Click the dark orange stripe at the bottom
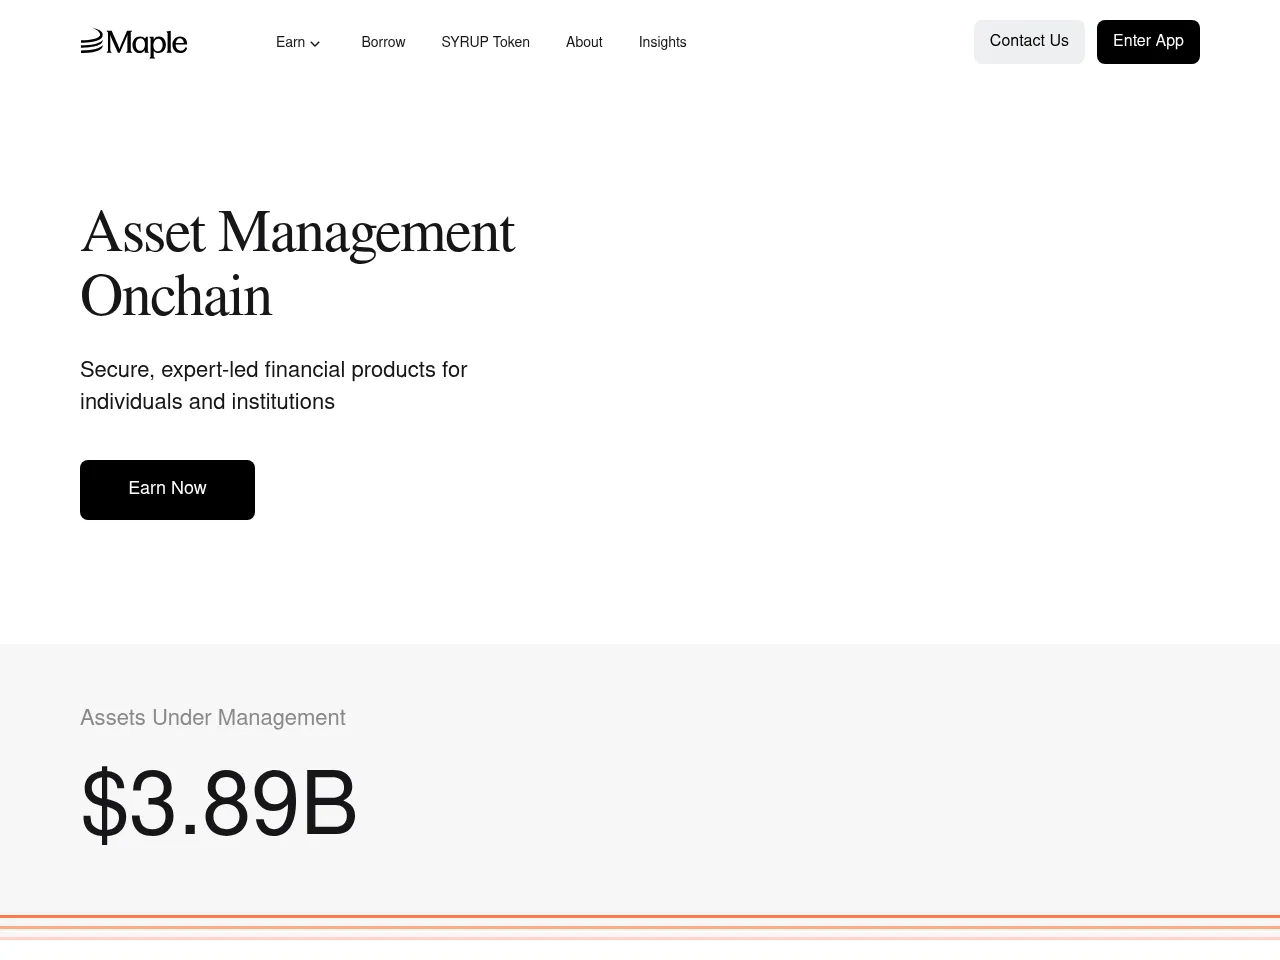The width and height of the screenshot is (1280, 960). click(640, 916)
